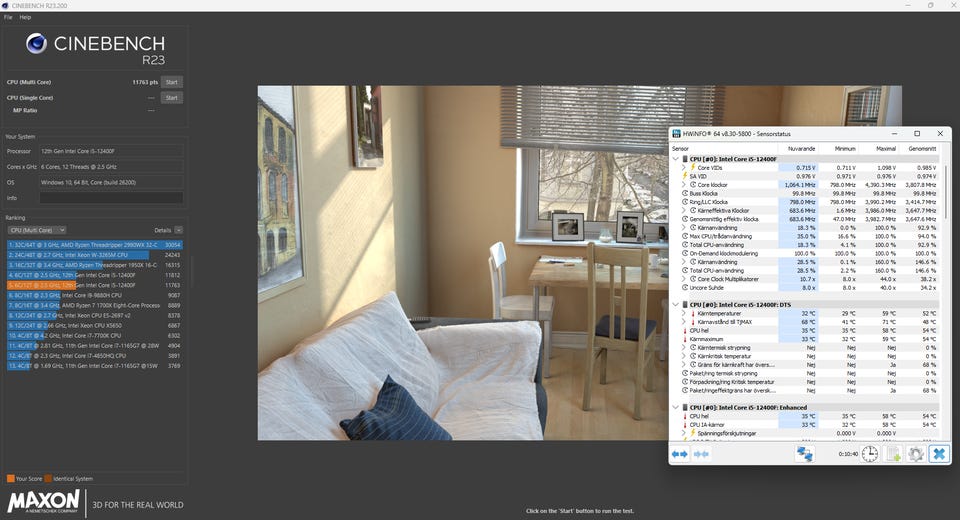Screen dimensions: 960x520
Task: Select the Core i7-4850HQ ranking row
Action: click(x=94, y=356)
